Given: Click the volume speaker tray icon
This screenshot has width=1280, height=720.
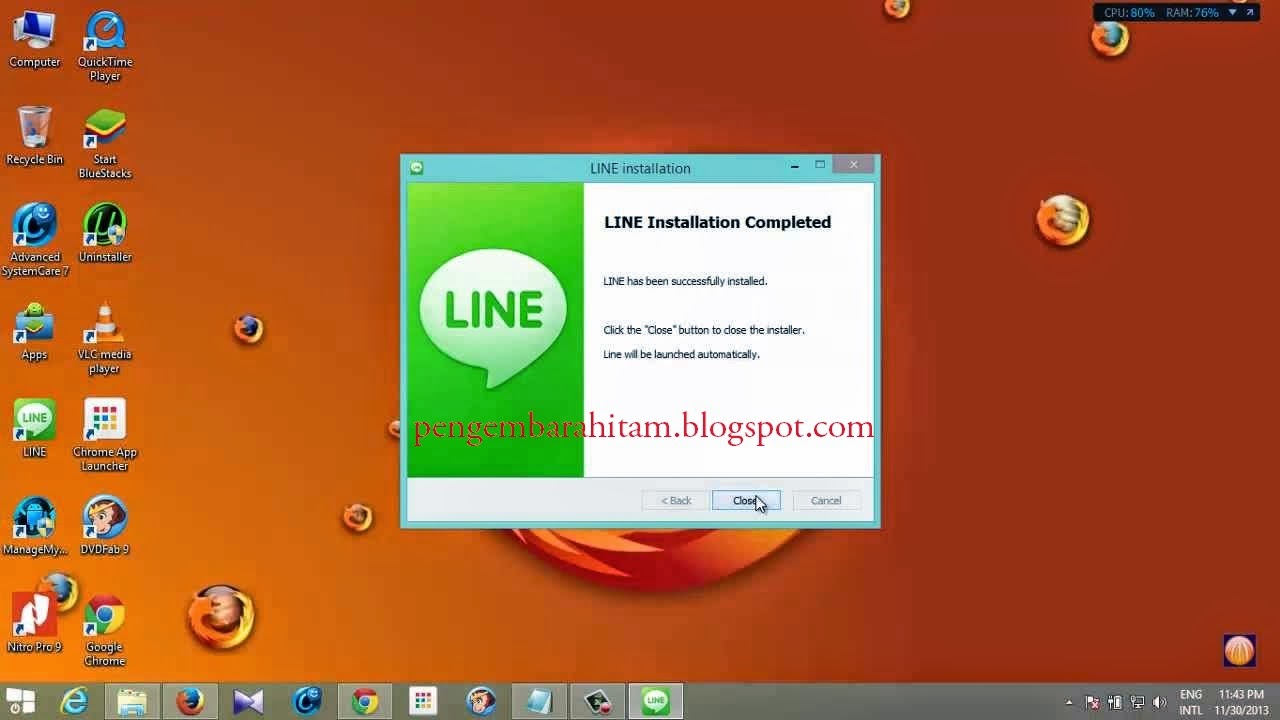Looking at the screenshot, I should (x=1159, y=702).
